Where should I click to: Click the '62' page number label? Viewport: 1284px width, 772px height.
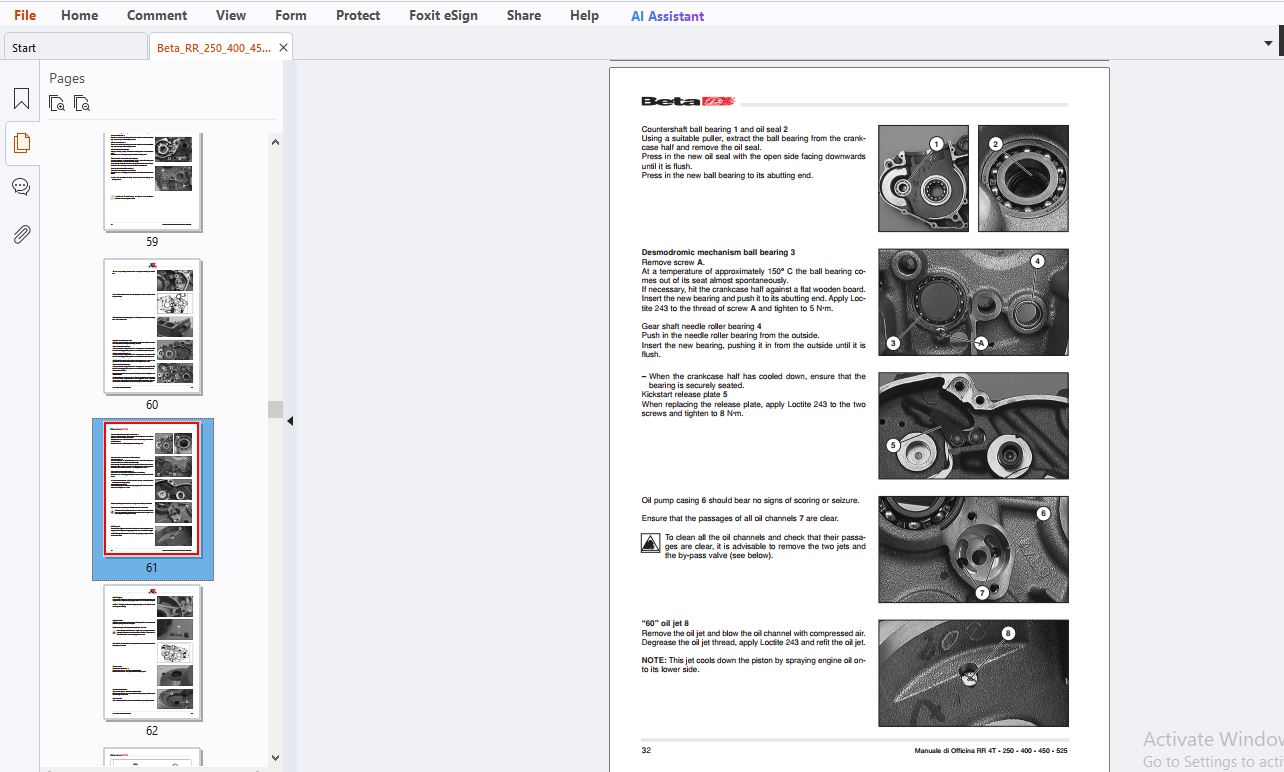(x=152, y=731)
